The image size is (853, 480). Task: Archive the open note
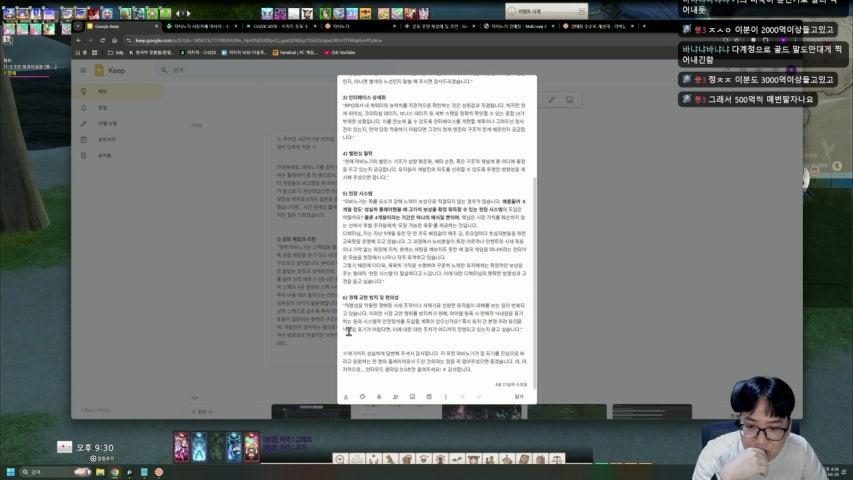click(429, 396)
